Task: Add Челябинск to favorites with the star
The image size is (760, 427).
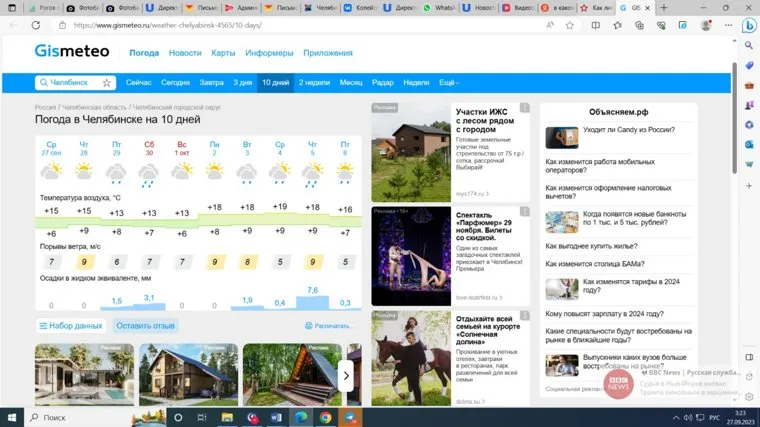Action: tap(107, 82)
